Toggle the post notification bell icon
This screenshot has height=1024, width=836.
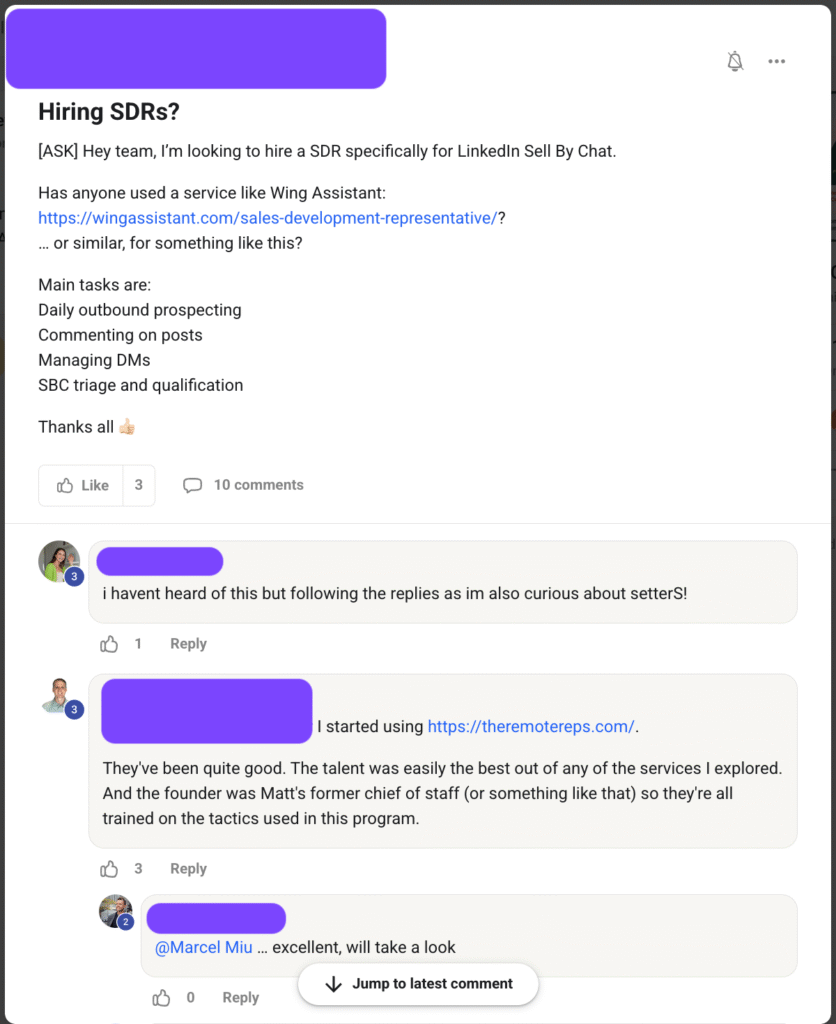pyautogui.click(x=735, y=62)
